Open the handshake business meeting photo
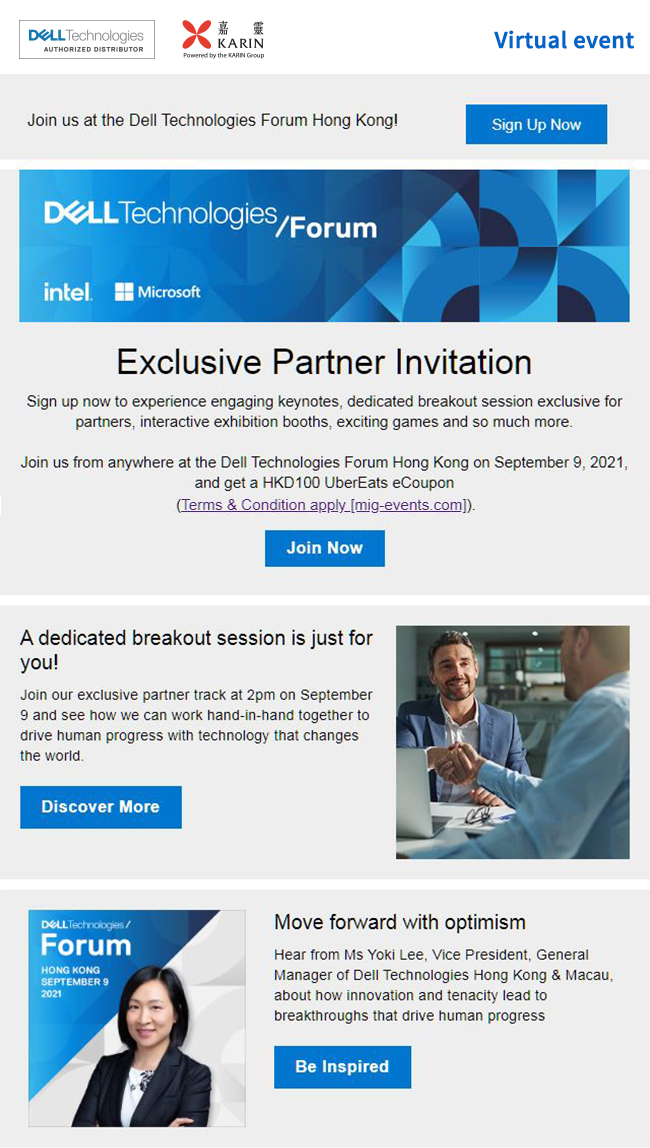The height and width of the screenshot is (1148, 650). point(512,742)
